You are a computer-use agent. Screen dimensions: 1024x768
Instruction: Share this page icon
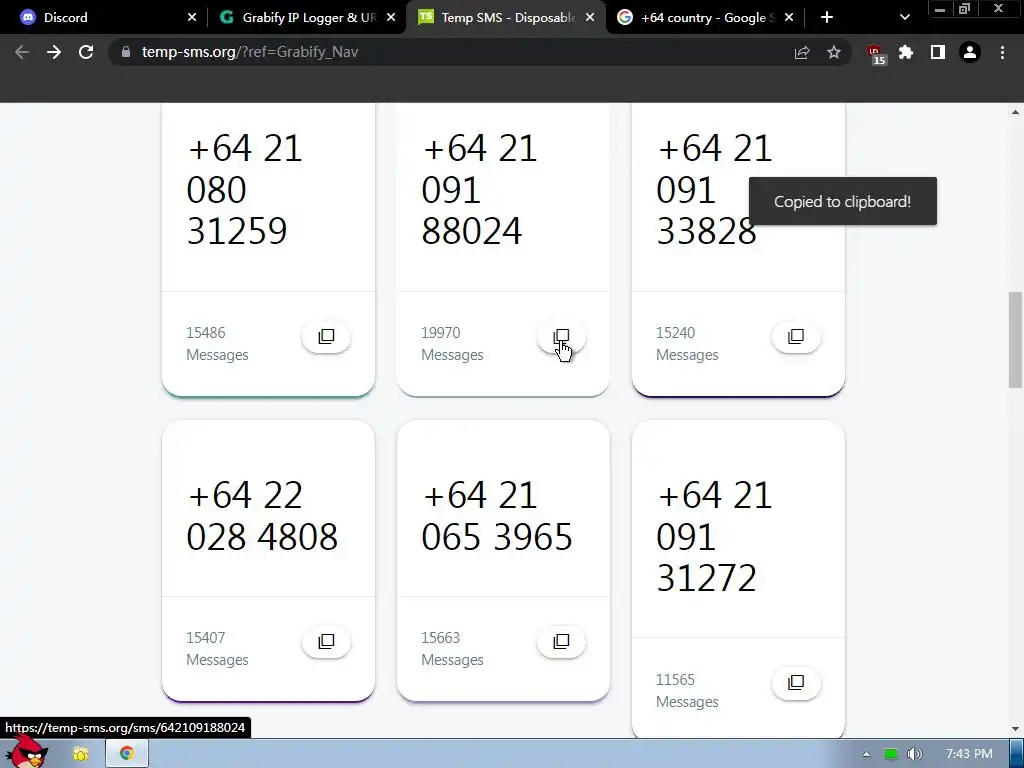802,52
